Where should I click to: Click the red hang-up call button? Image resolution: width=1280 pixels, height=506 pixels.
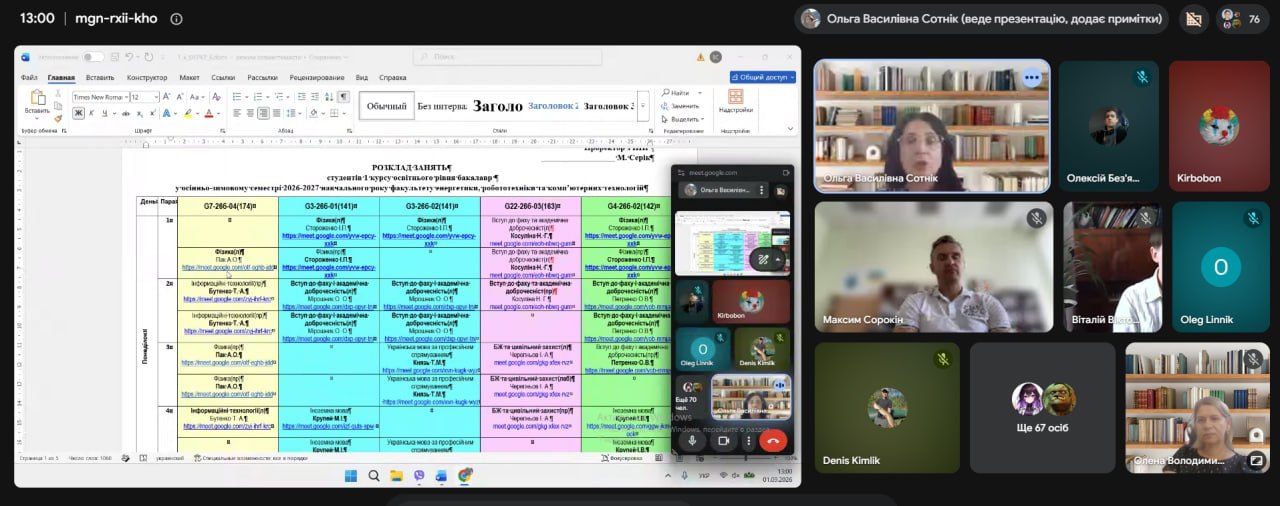[x=772, y=440]
